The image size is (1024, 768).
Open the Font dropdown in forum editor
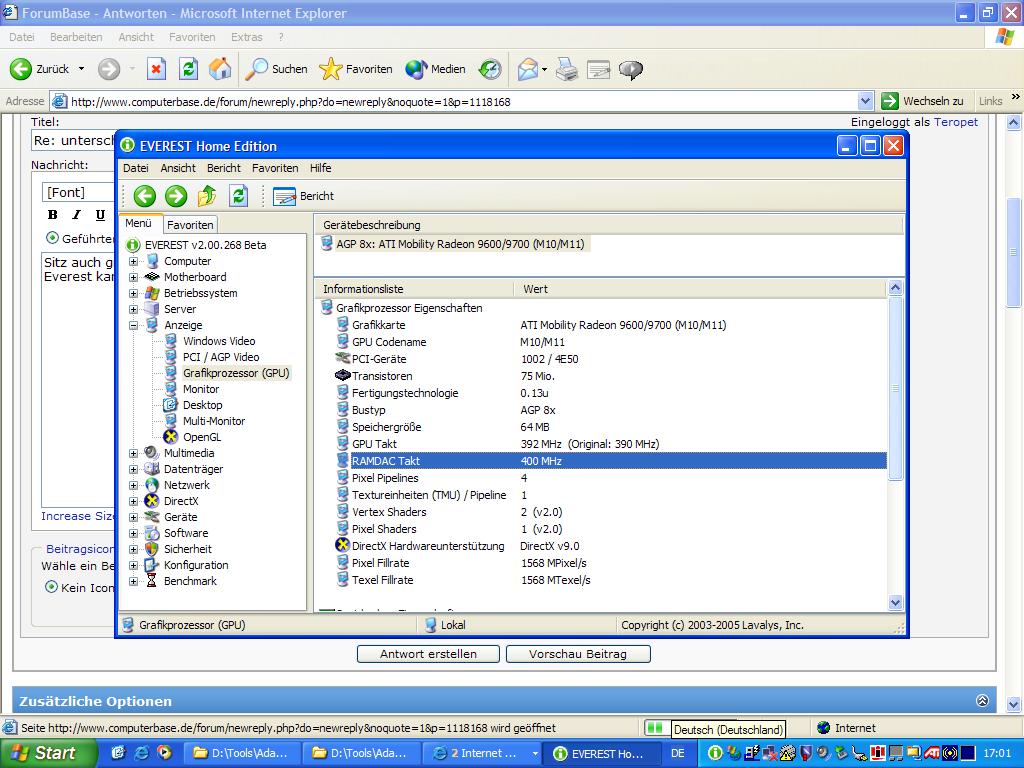point(78,192)
